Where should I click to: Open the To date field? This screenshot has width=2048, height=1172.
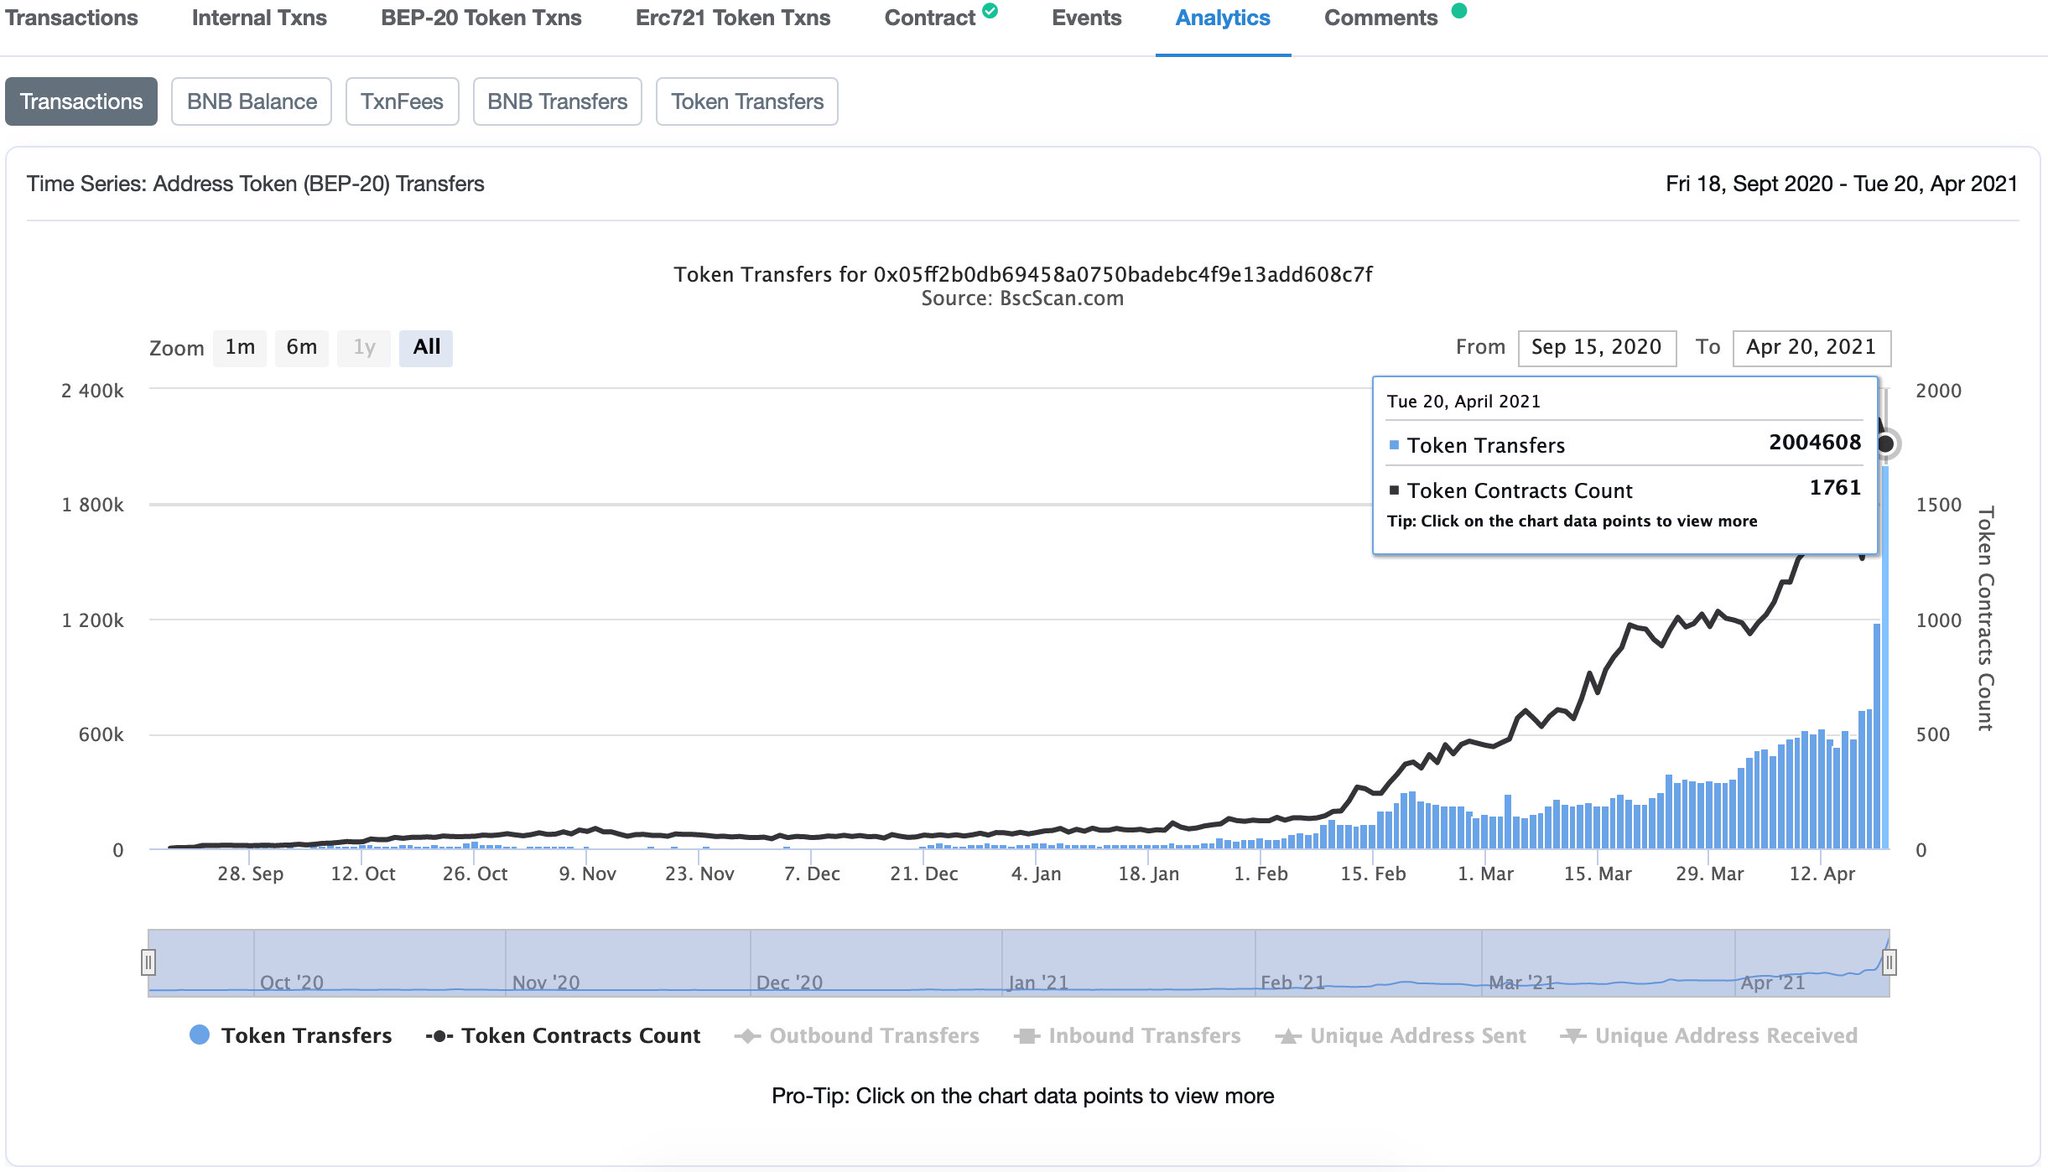coord(1811,347)
